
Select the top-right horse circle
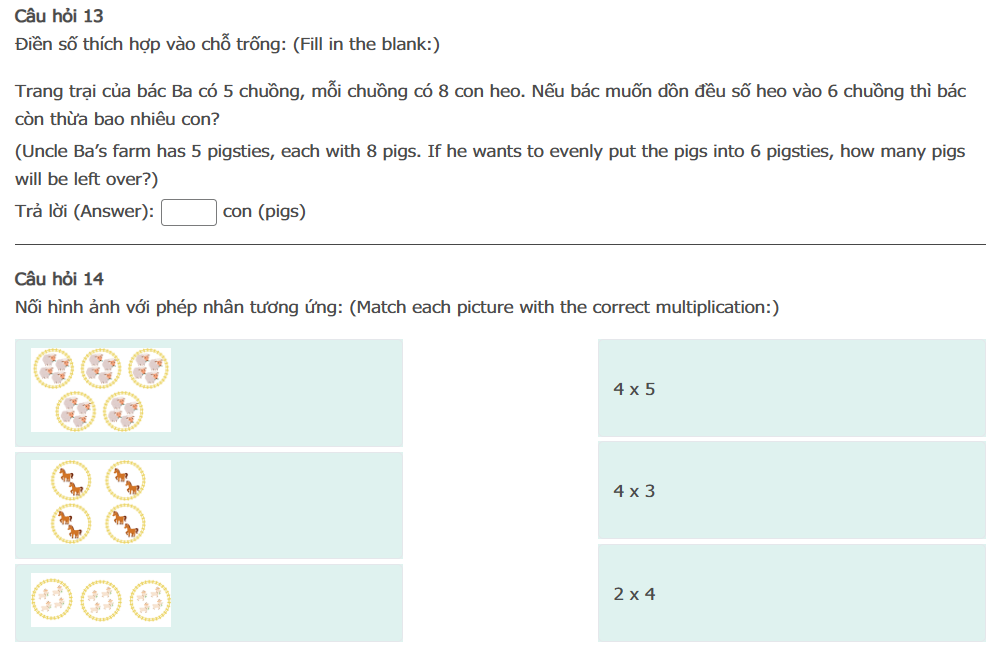click(x=126, y=480)
